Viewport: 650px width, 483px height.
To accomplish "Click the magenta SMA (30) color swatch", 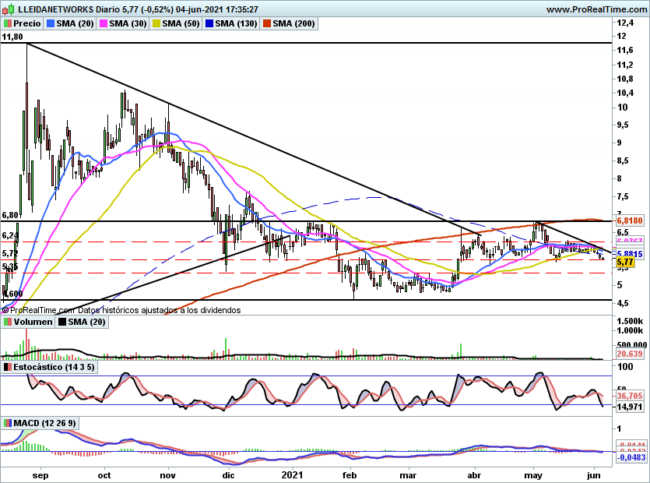I will click(x=104, y=24).
